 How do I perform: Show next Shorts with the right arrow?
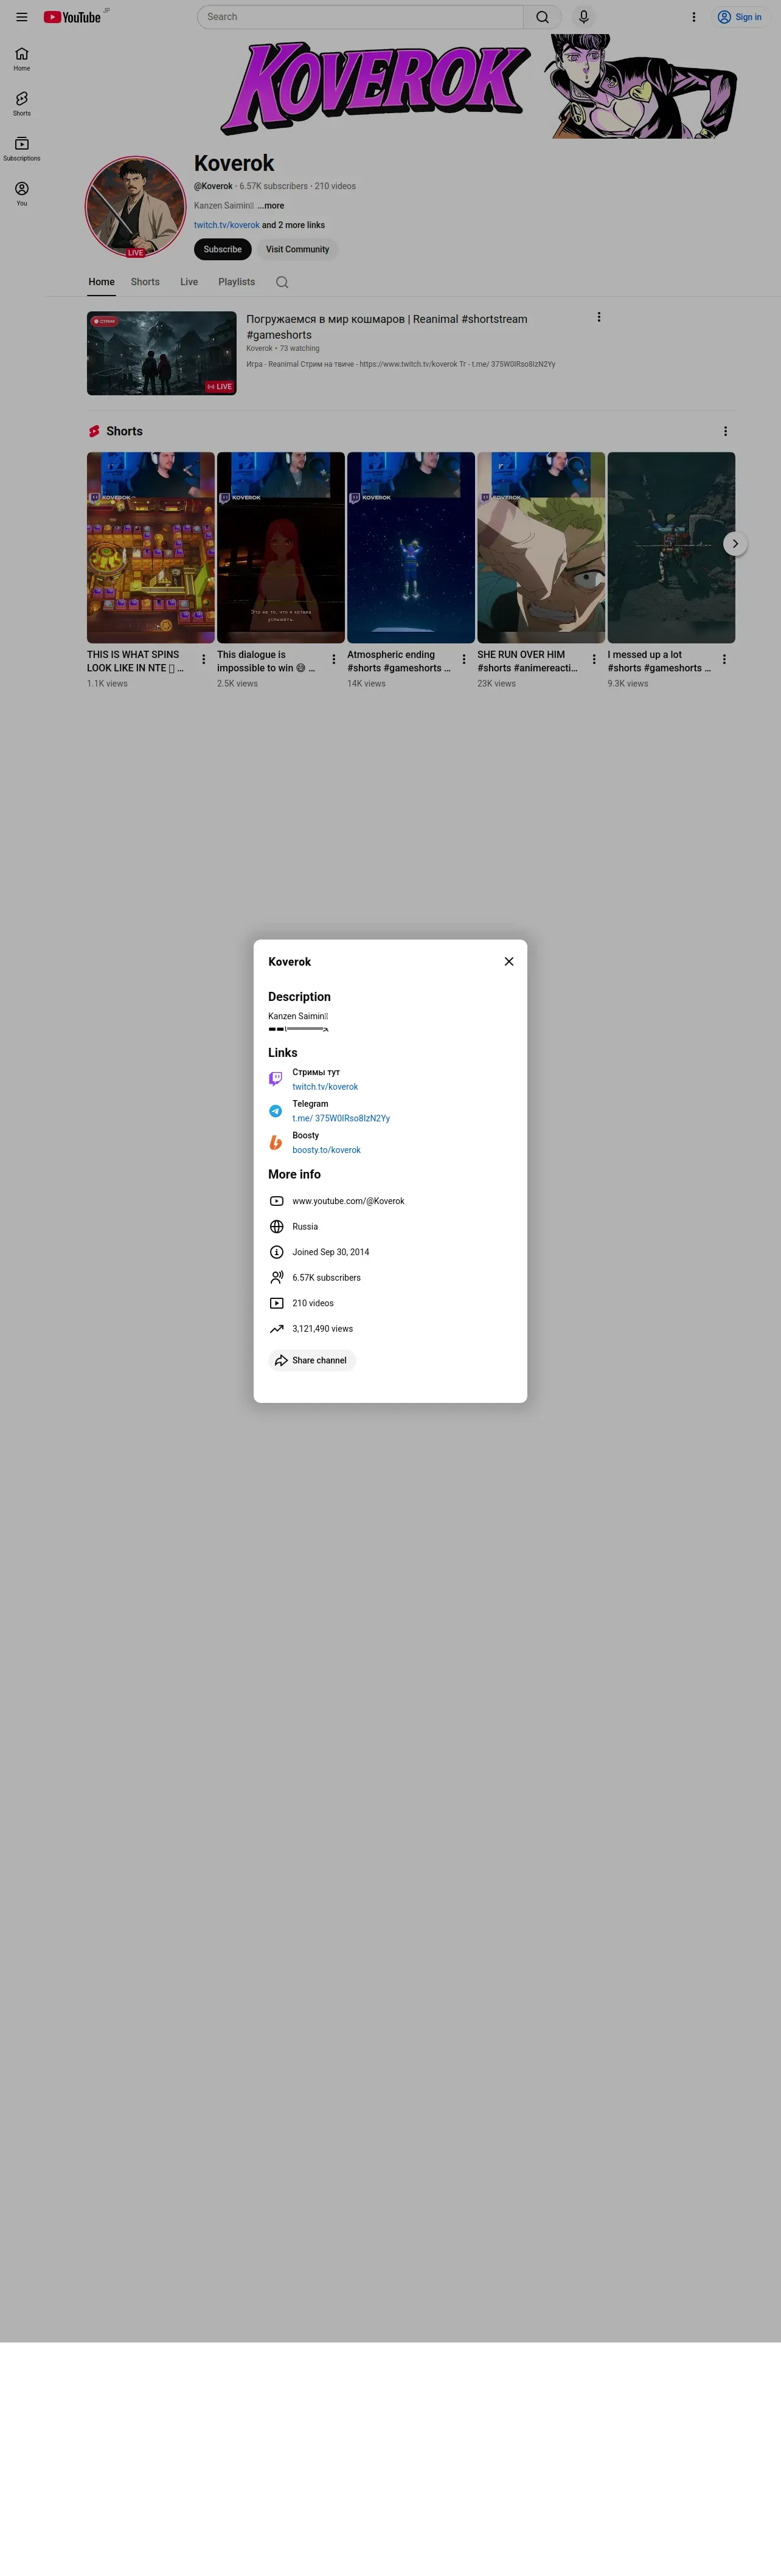(x=735, y=544)
